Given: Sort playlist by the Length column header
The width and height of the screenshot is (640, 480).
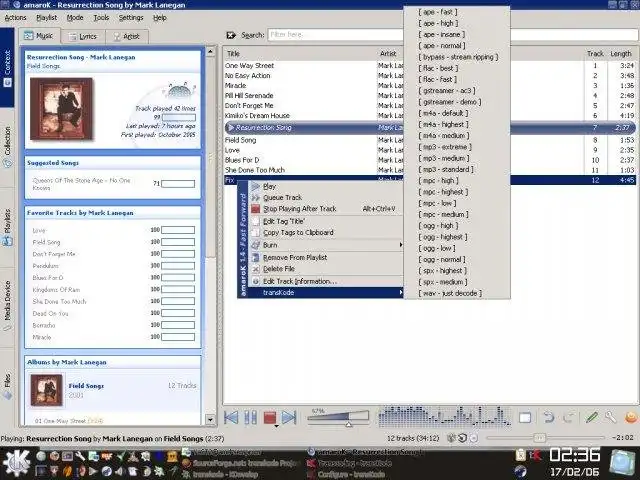Looking at the screenshot, I should click(x=621, y=53).
